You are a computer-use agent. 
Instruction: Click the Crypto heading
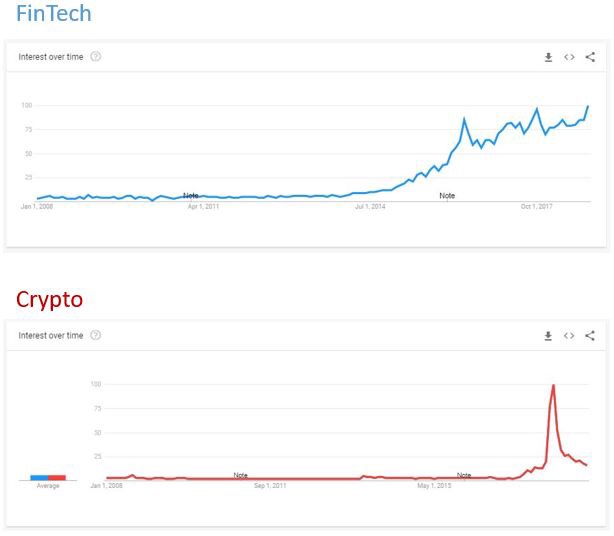pos(49,299)
